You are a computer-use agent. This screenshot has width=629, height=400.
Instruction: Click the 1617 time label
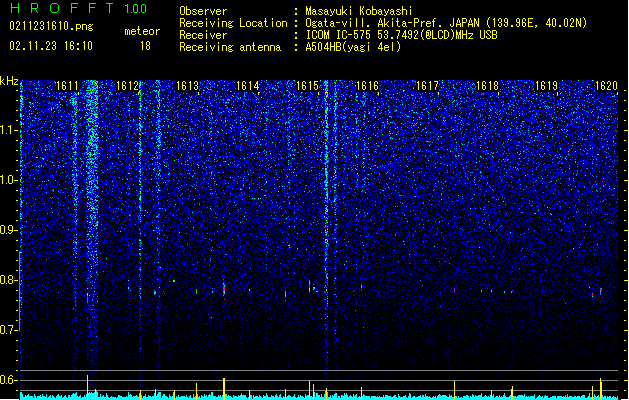pos(428,86)
